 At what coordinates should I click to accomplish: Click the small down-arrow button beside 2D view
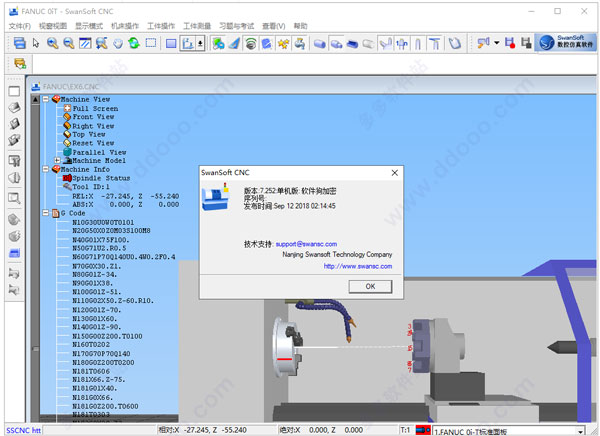201,43
